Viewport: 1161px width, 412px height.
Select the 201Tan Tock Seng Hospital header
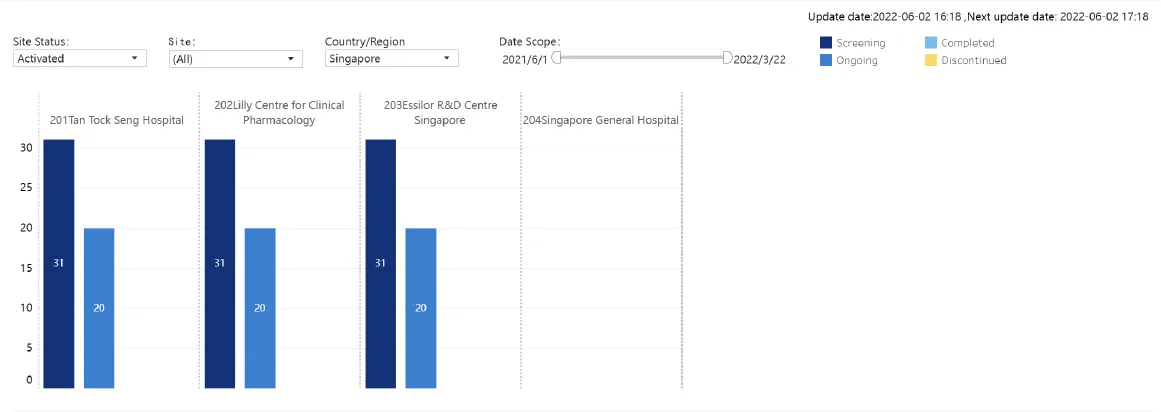point(117,120)
